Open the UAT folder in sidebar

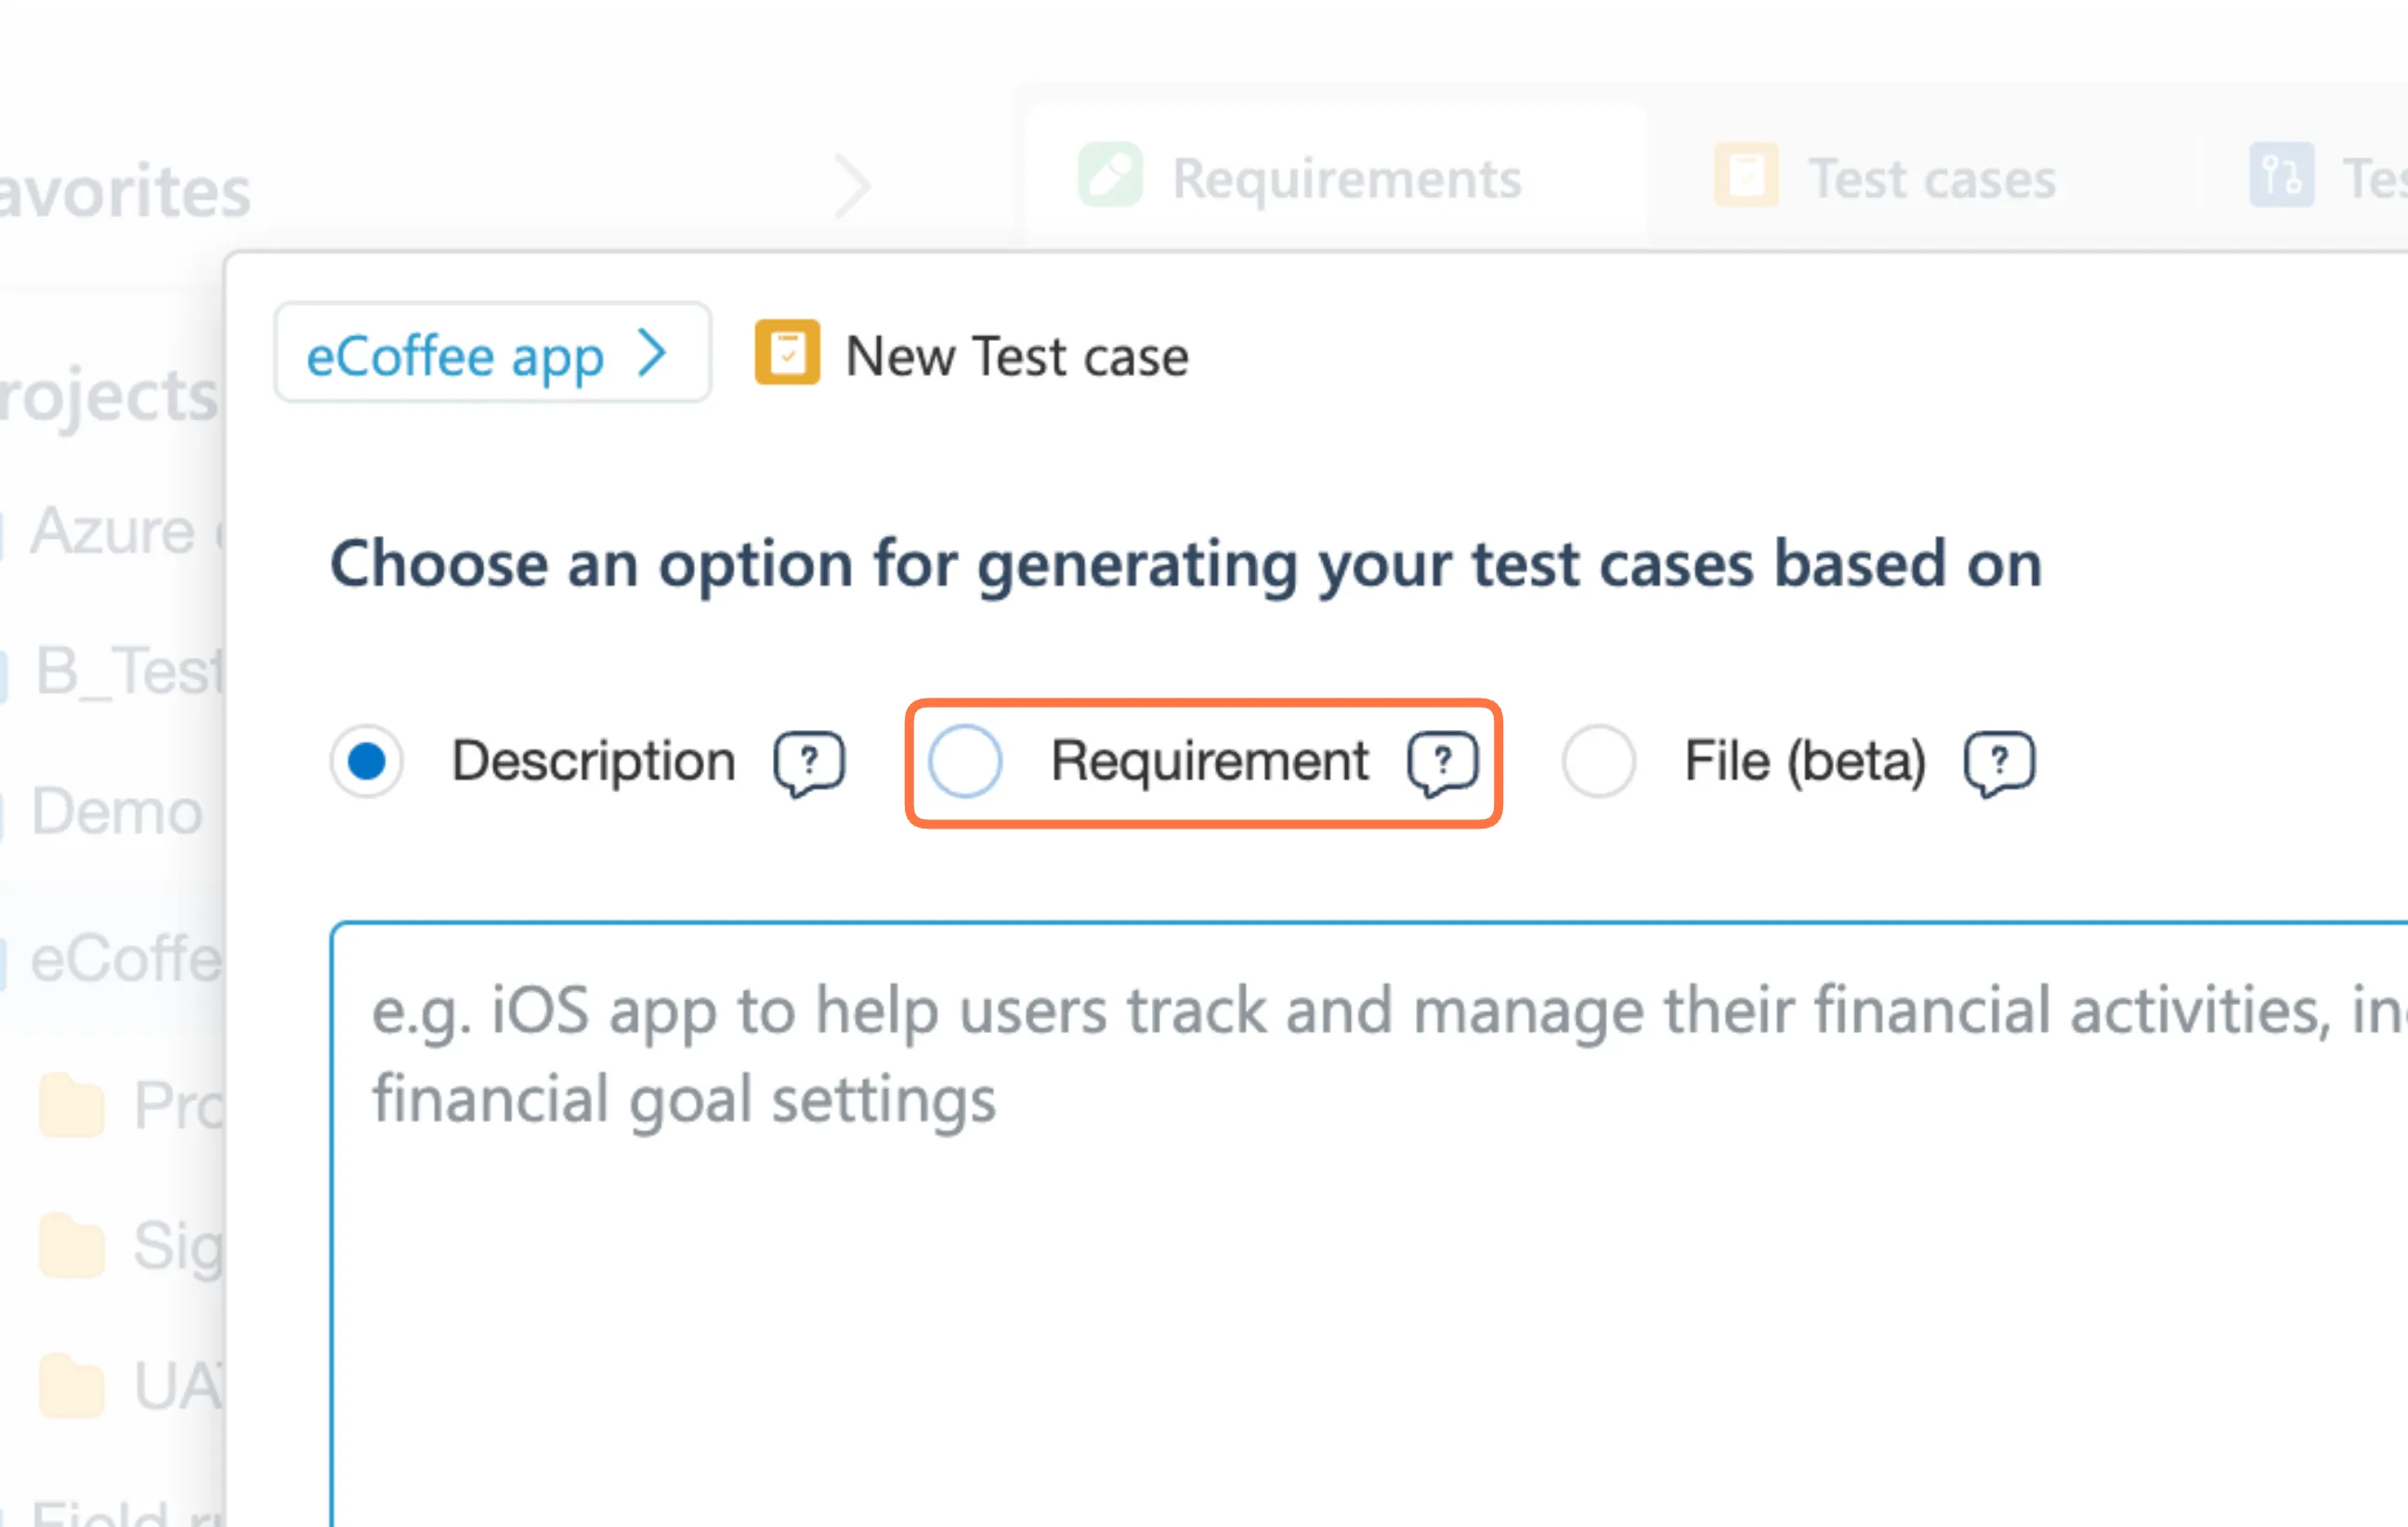pos(72,1386)
